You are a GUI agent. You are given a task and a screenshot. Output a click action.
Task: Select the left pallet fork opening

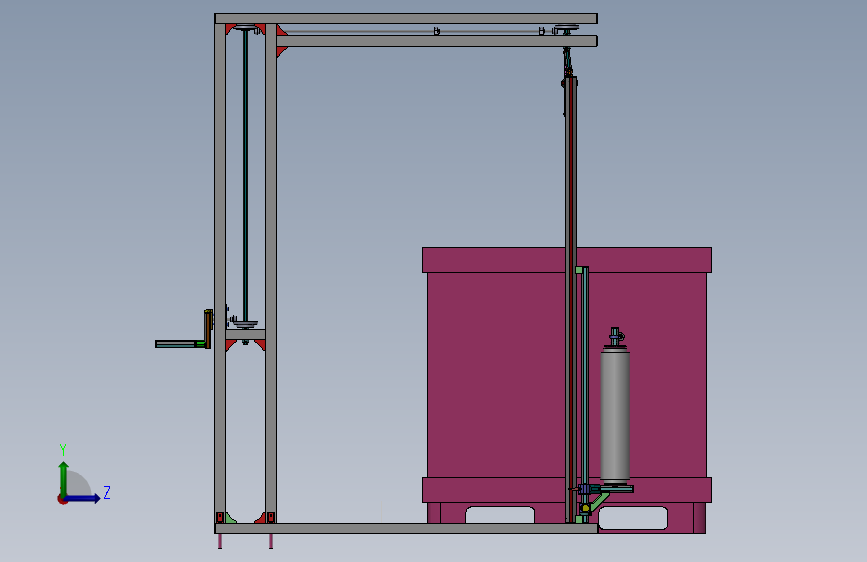pyautogui.click(x=500, y=514)
